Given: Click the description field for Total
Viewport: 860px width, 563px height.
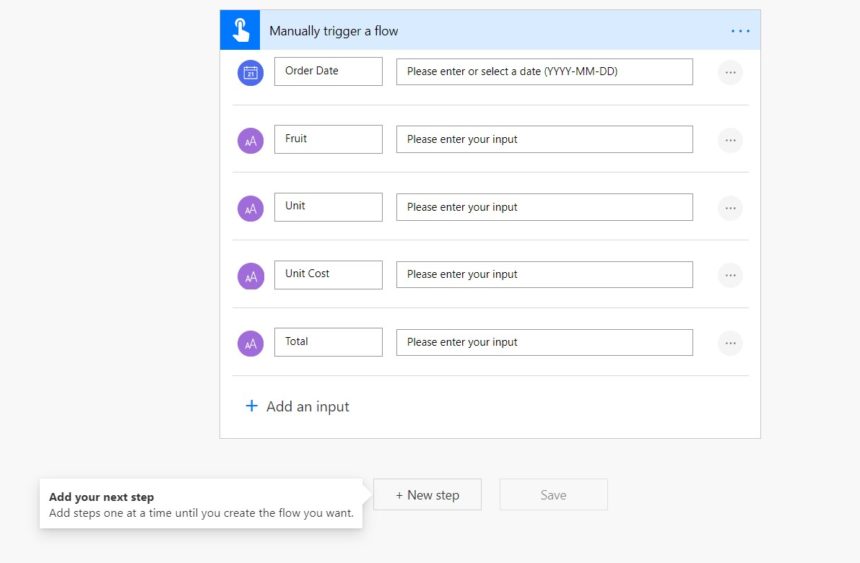Looking at the screenshot, I should point(545,342).
